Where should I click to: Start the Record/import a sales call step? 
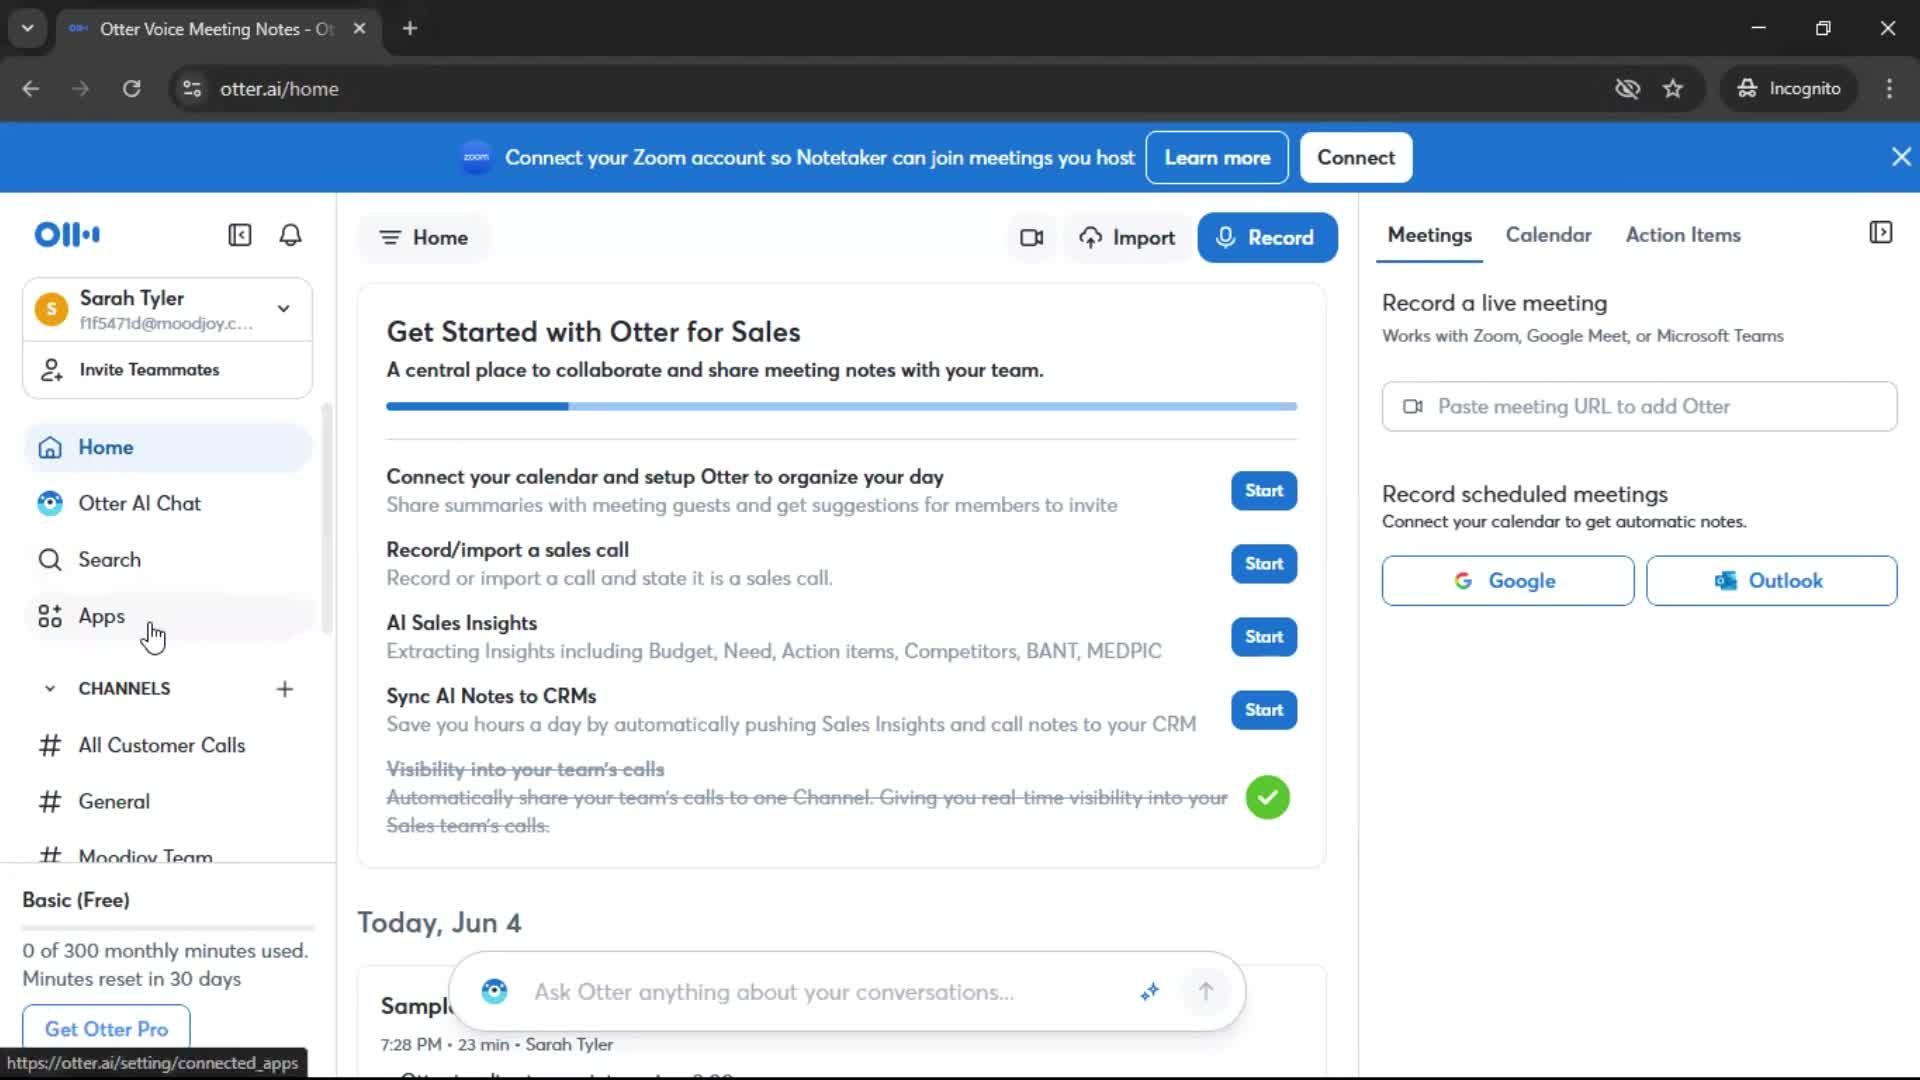[1264, 564]
